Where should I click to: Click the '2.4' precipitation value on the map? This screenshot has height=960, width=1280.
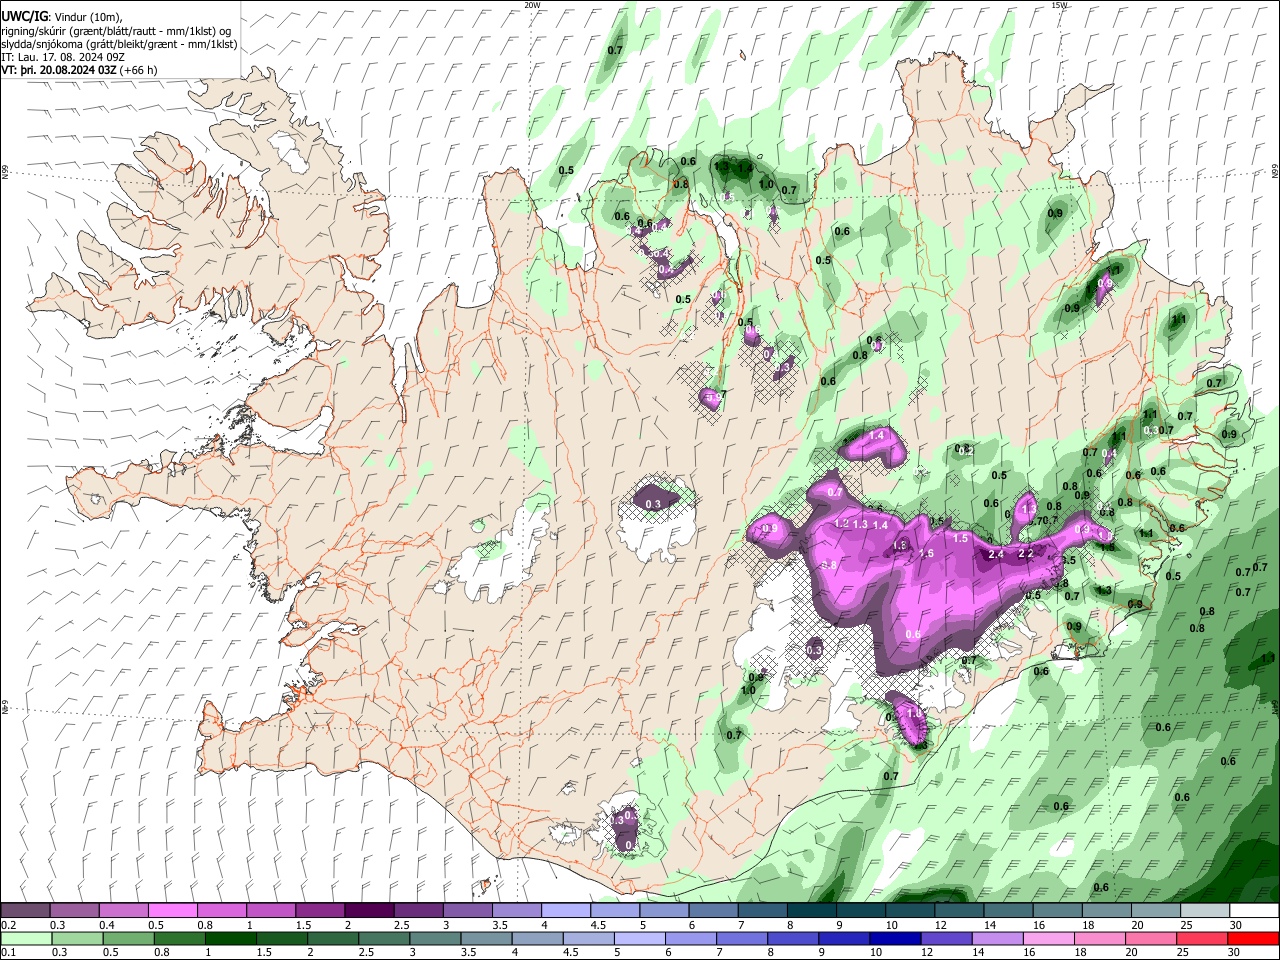tap(995, 553)
